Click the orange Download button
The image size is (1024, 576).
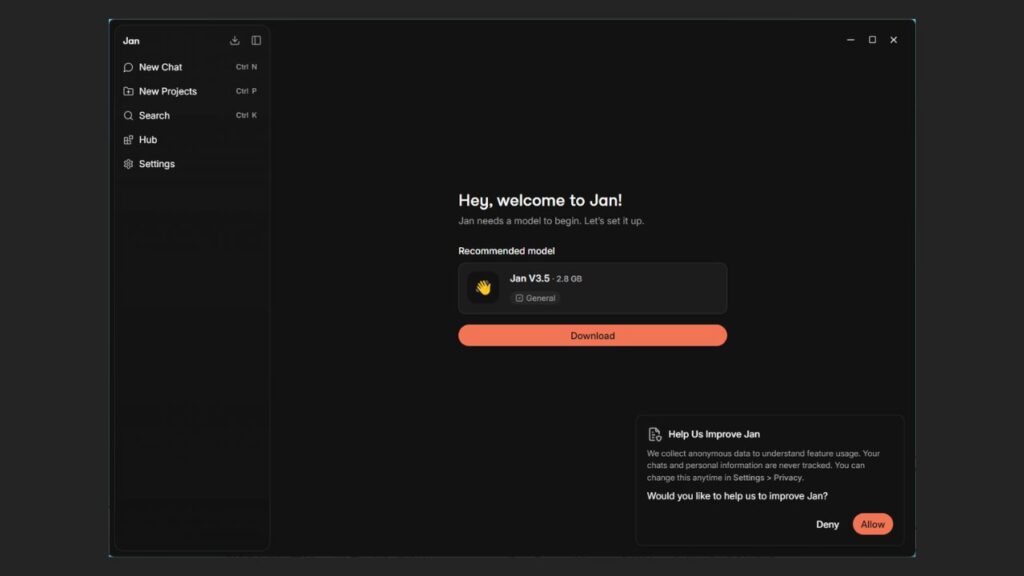592,336
